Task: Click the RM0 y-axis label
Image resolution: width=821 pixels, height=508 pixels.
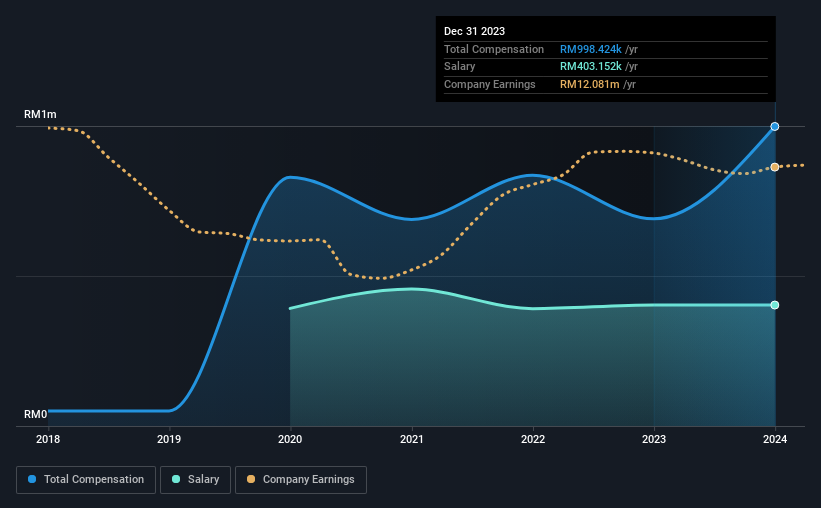Action: coord(36,414)
